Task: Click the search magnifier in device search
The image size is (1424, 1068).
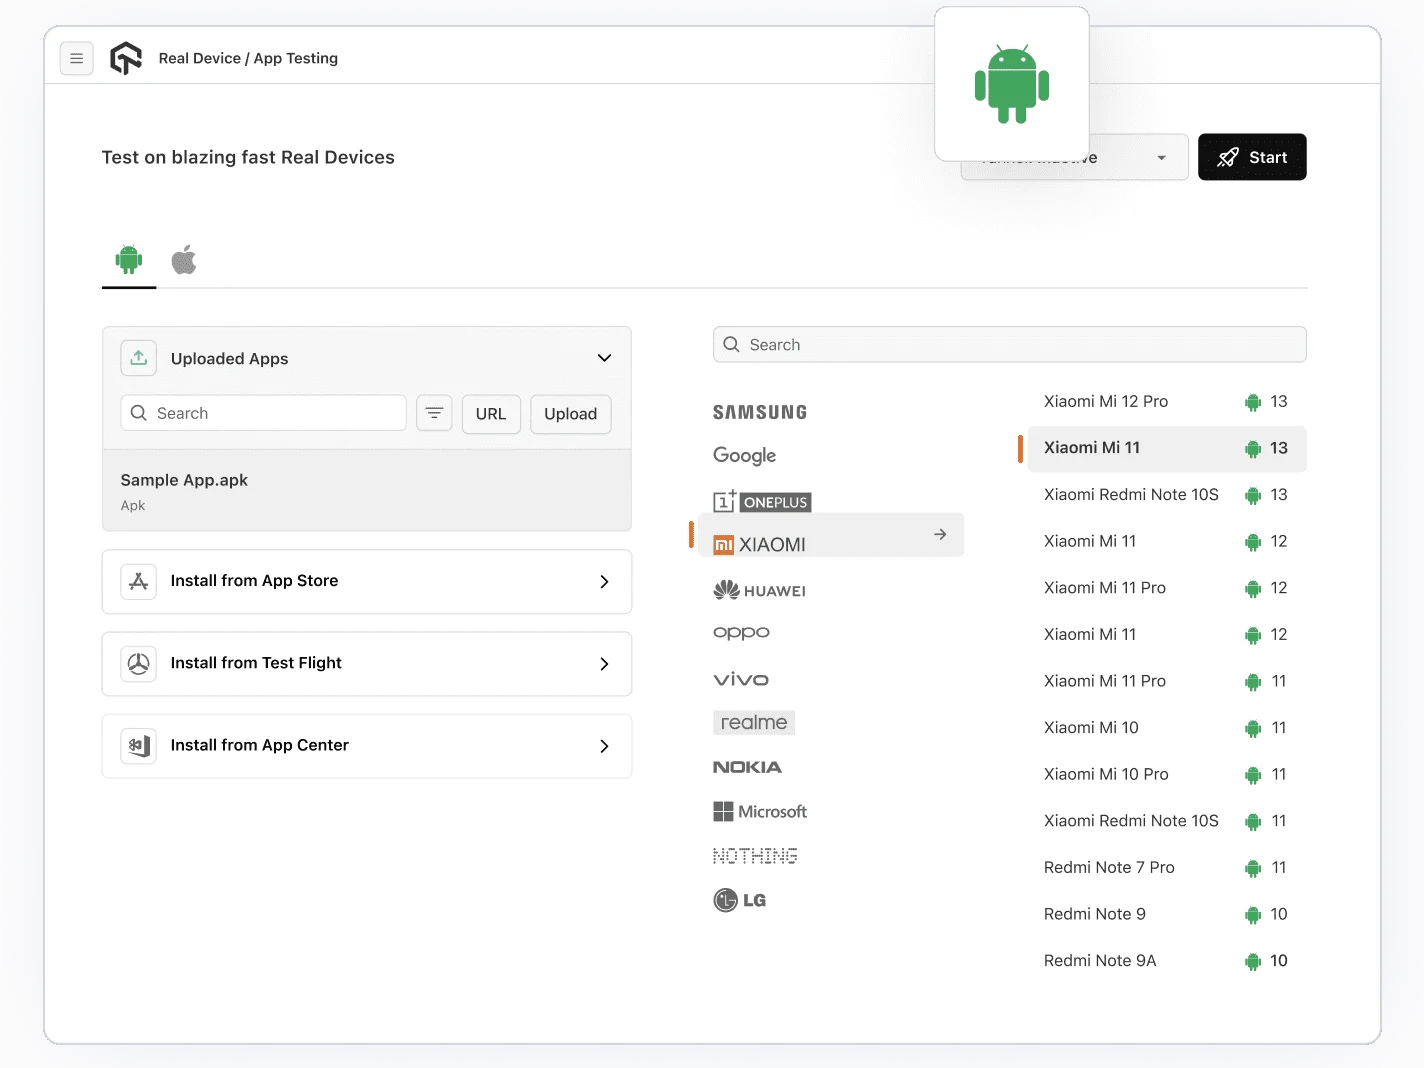Action: 732,344
